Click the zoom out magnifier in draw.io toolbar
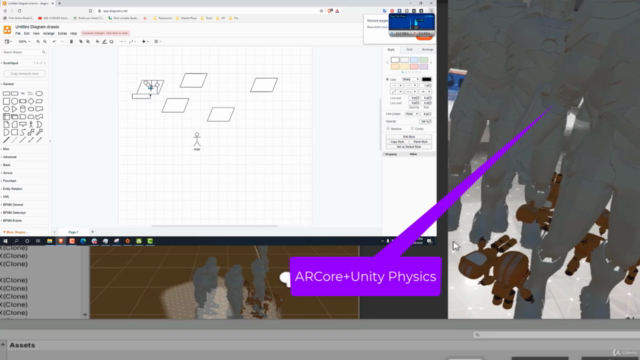This screenshot has width=640, height=360. pyautogui.click(x=45, y=42)
